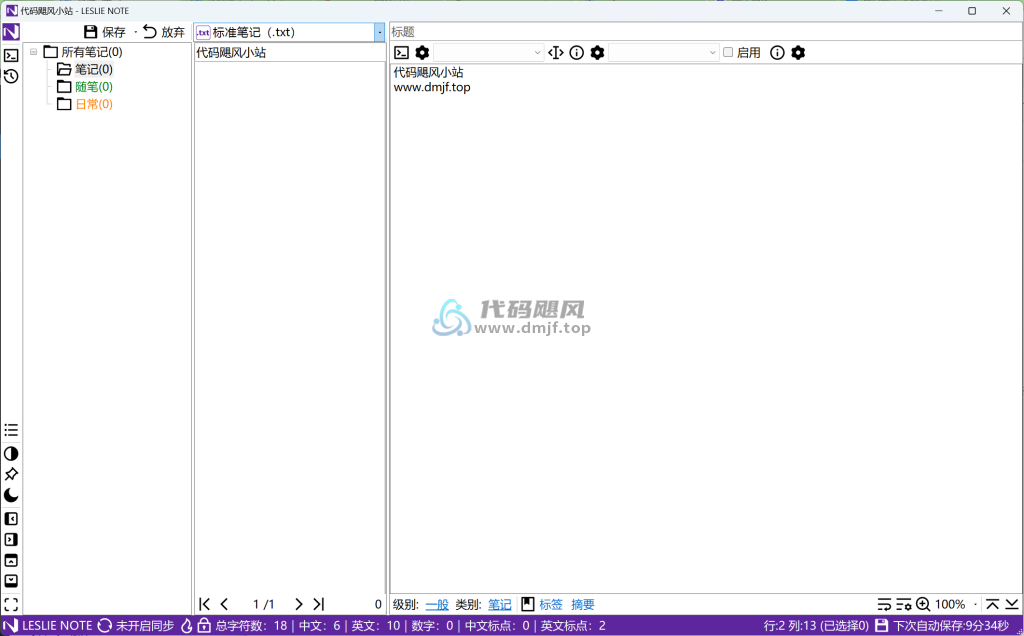1024x636 pixels.
Task: Go to first page of note list
Action: 204,605
